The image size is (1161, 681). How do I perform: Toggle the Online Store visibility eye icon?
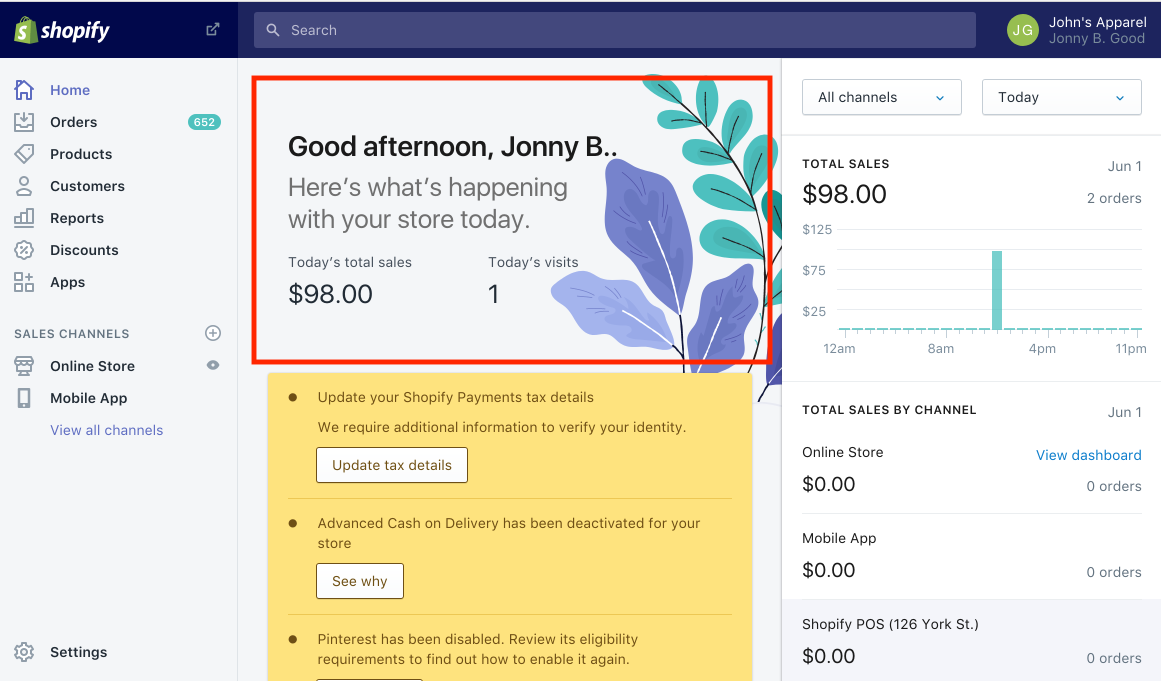tap(212, 366)
